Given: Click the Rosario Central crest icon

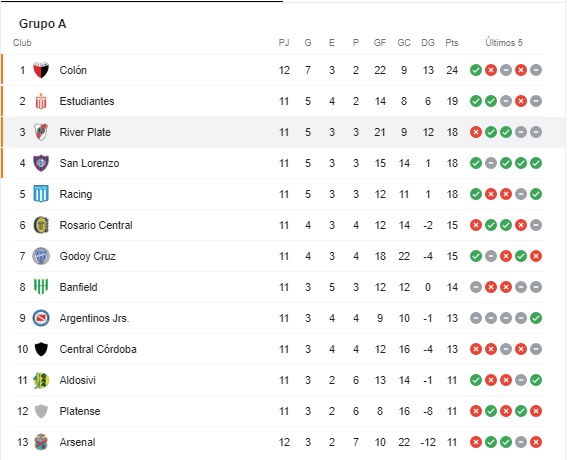Looking at the screenshot, I should [41, 225].
